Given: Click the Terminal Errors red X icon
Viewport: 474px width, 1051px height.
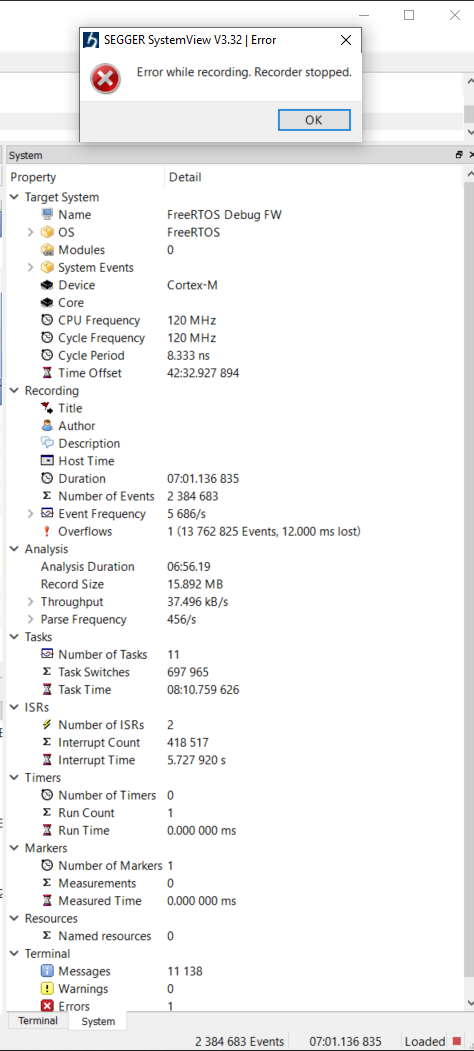Looking at the screenshot, I should [47, 1006].
